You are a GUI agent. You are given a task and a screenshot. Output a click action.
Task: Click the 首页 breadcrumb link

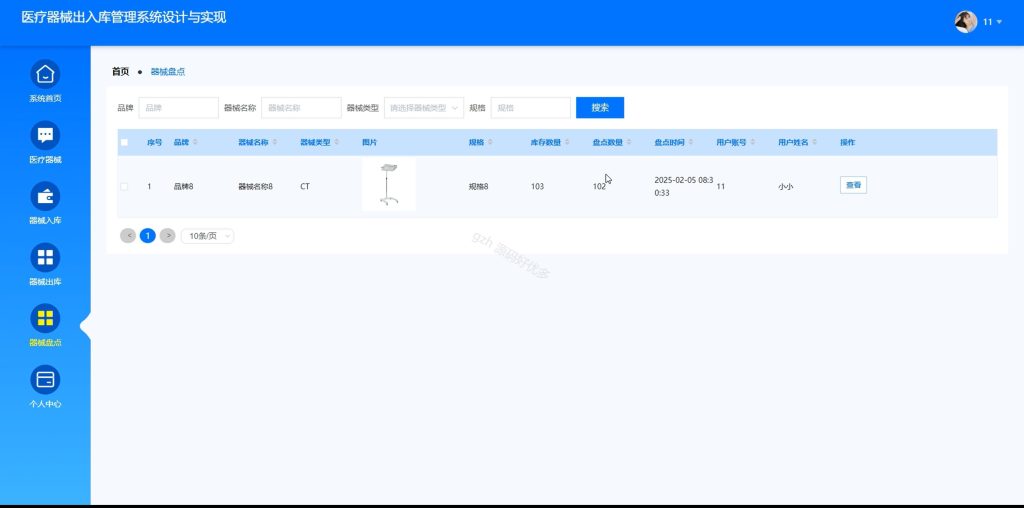(x=120, y=72)
